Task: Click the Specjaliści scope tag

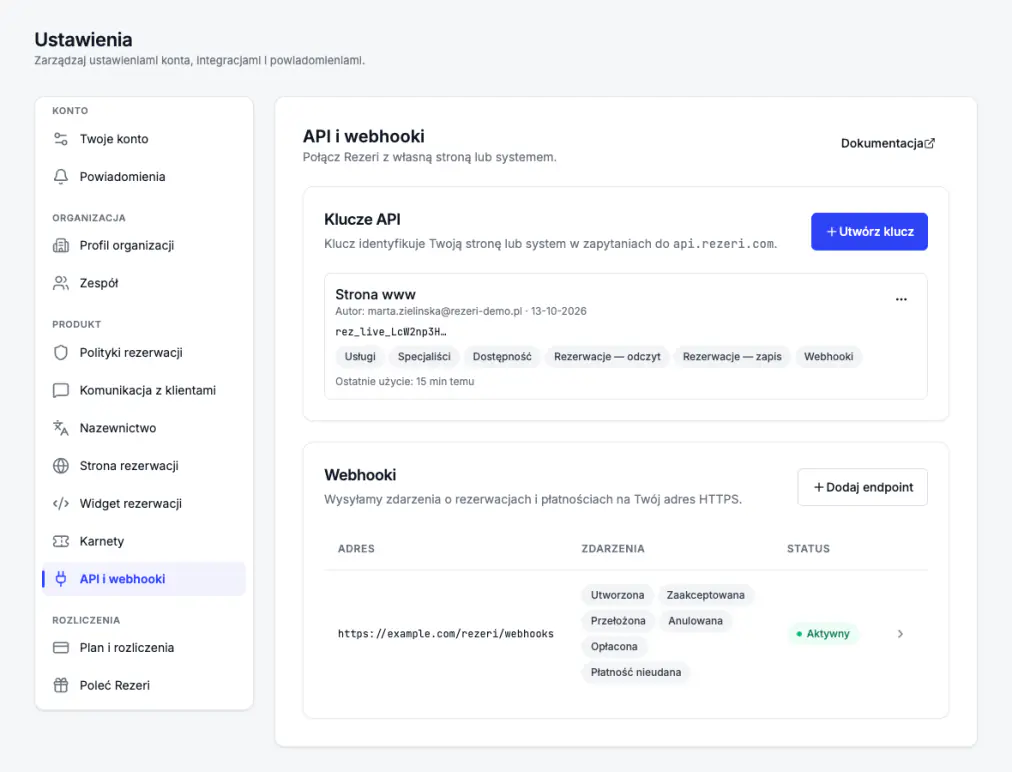Action: (x=424, y=356)
